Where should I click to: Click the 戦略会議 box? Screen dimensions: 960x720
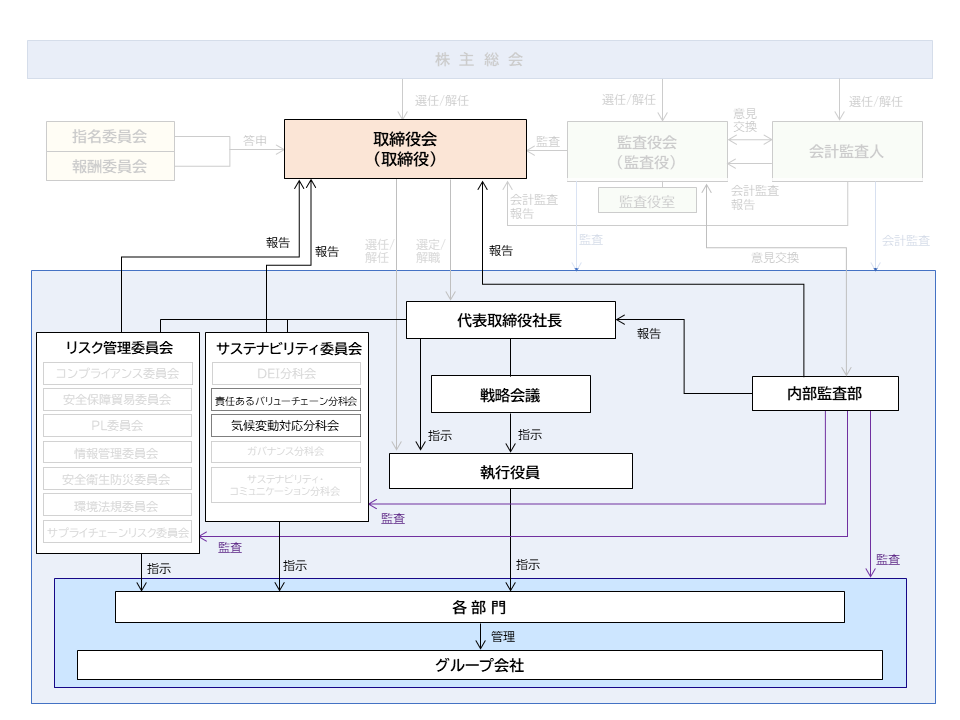tap(510, 395)
